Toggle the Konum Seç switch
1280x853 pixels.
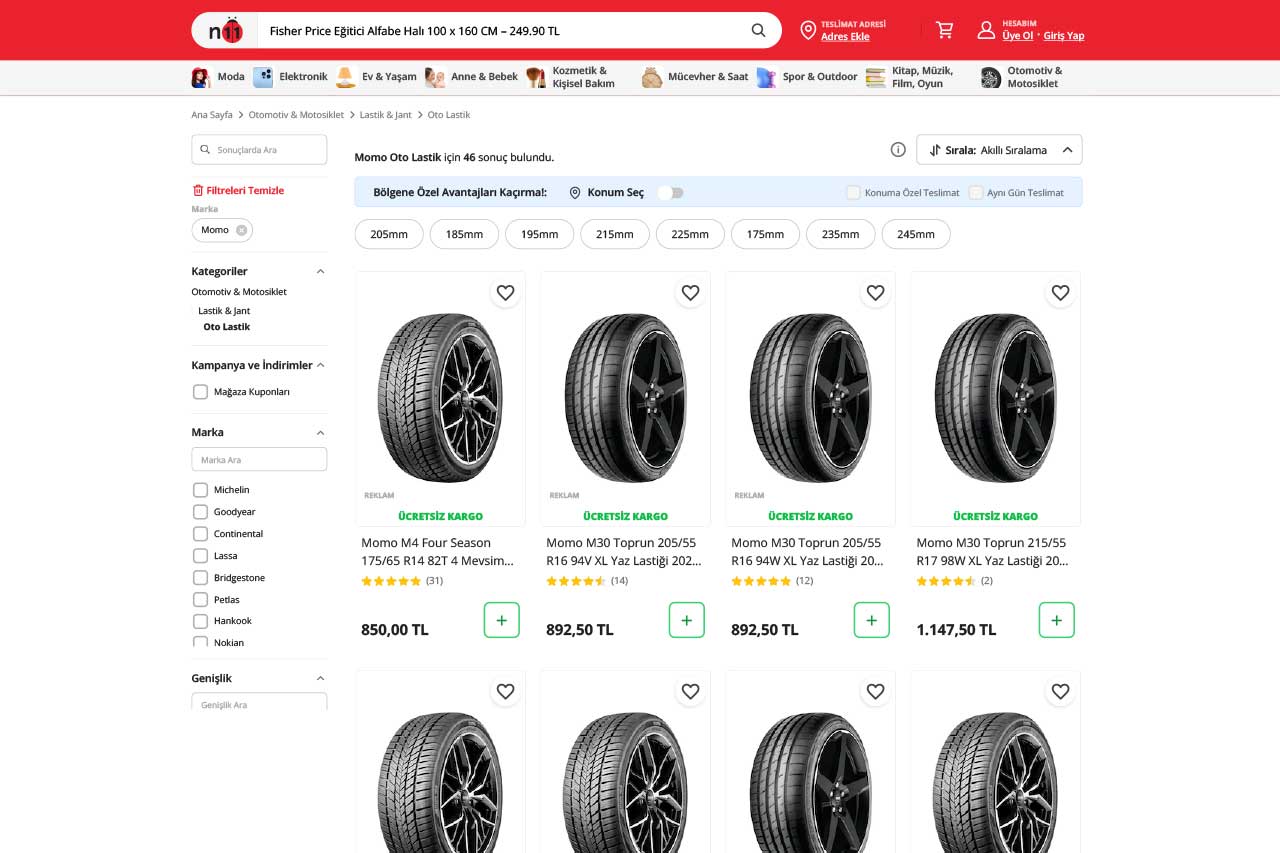coord(670,193)
